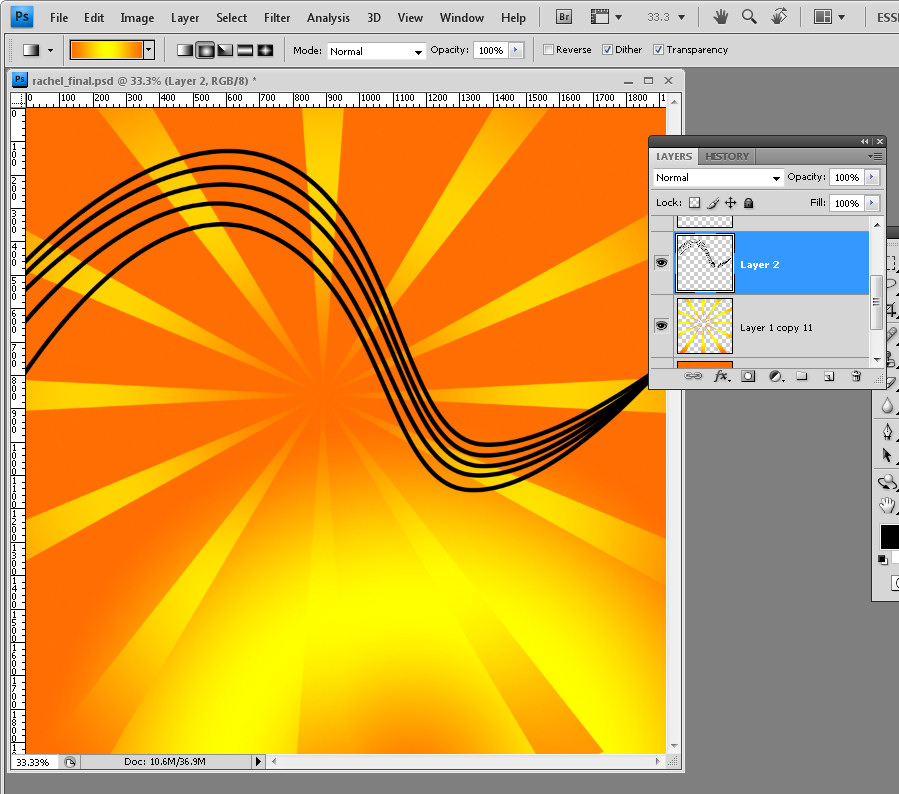The image size is (899, 794).
Task: Enable the Reverse checkbox
Action: [548, 50]
